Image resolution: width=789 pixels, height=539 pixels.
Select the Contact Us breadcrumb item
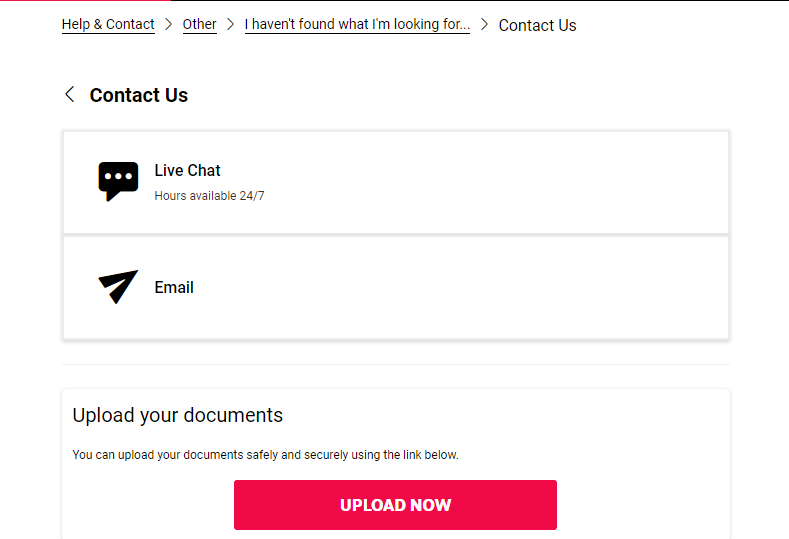(x=537, y=25)
